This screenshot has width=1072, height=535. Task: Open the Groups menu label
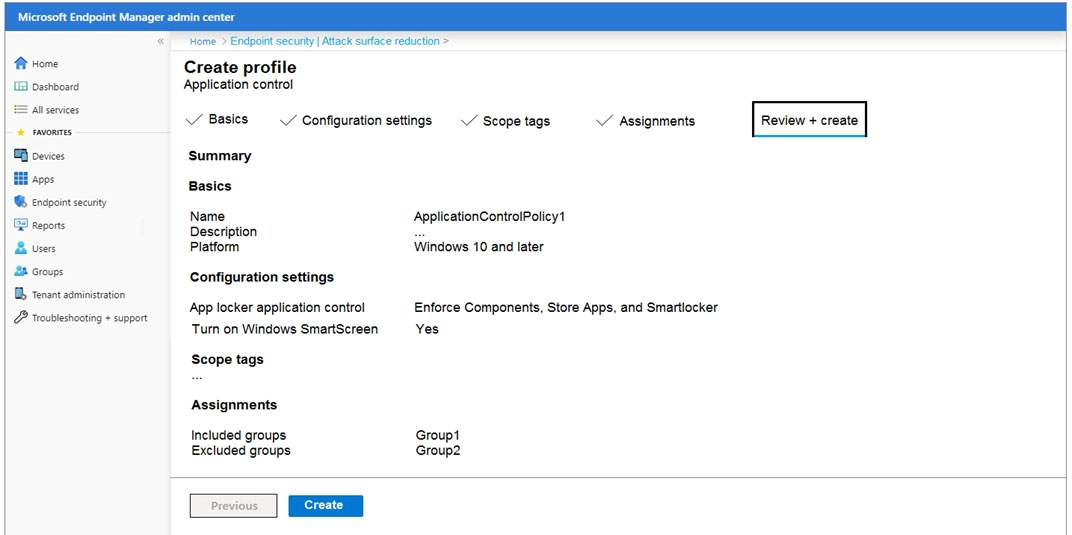click(x=48, y=272)
